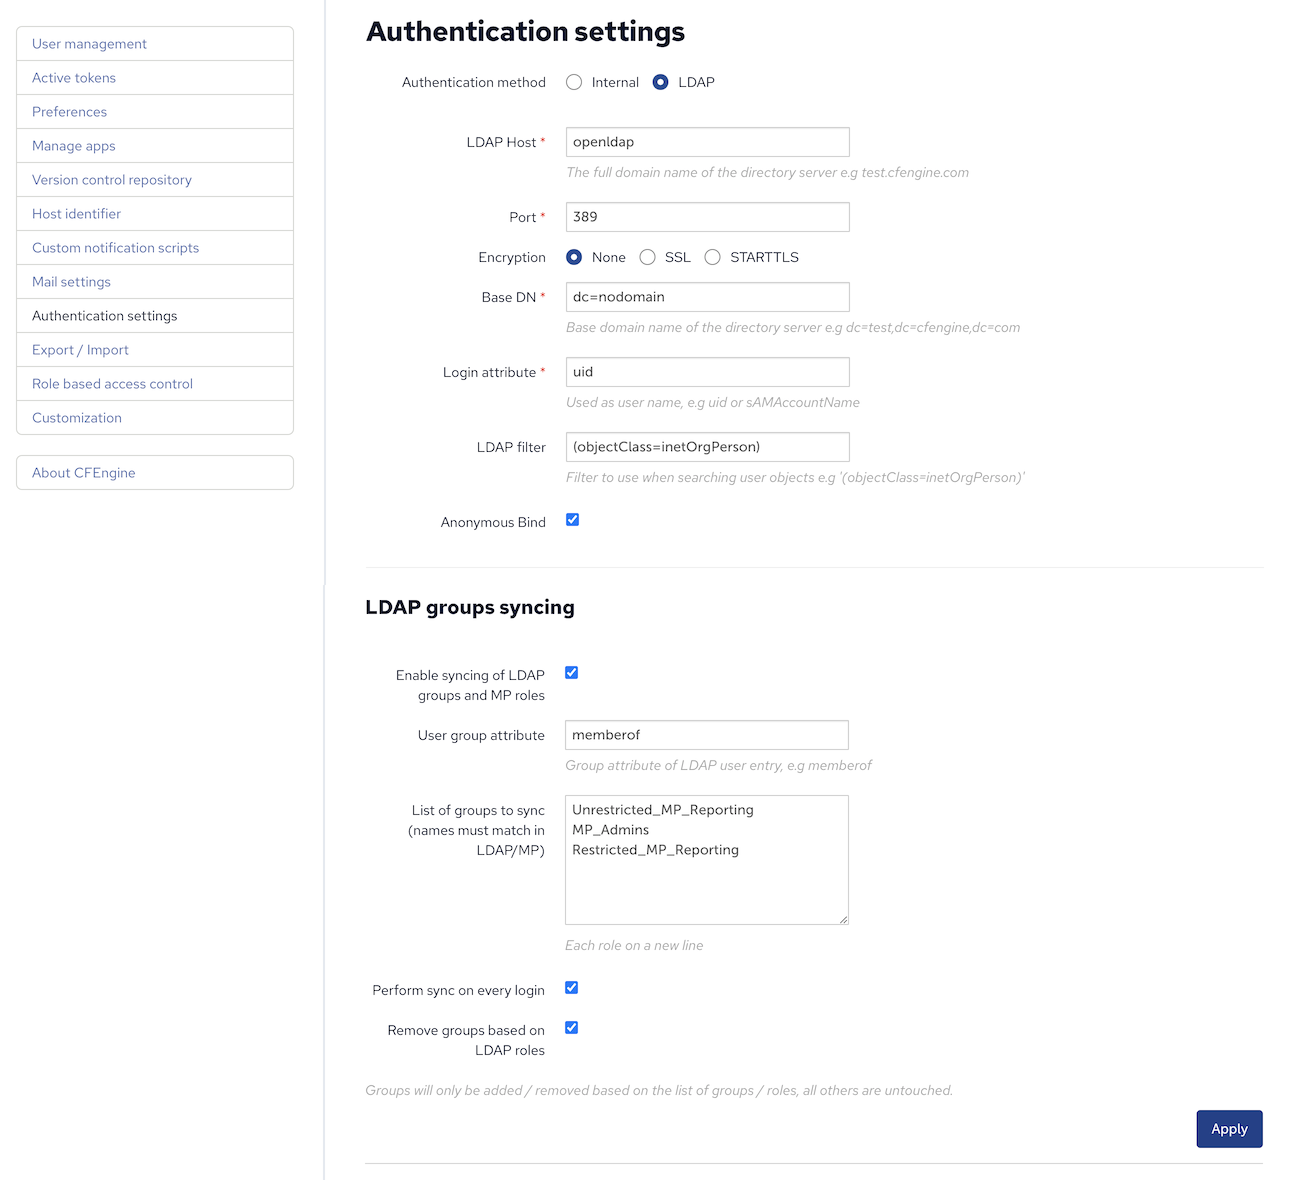Image resolution: width=1290 pixels, height=1180 pixels.
Task: Go to Role based access control
Action: 112,383
